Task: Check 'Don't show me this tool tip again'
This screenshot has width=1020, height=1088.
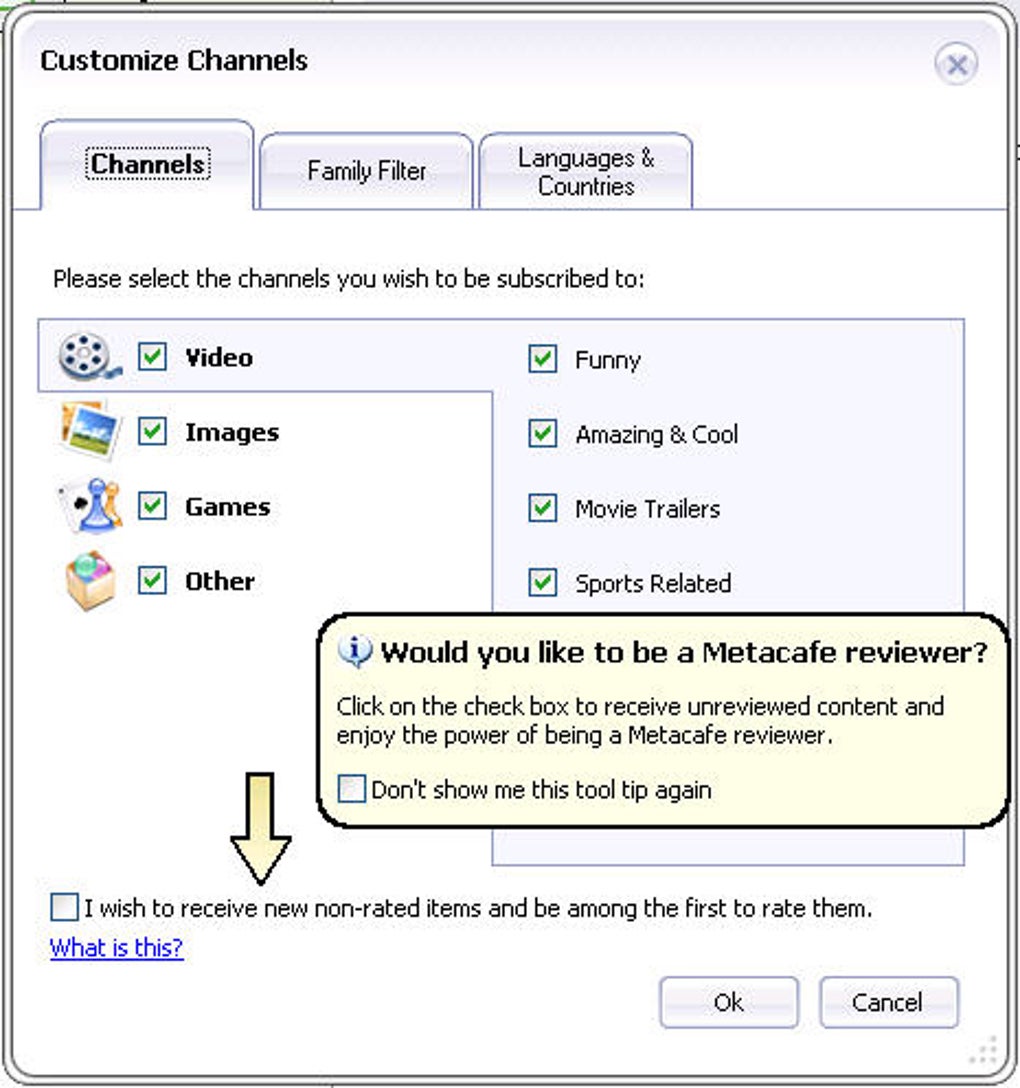Action: [x=352, y=790]
